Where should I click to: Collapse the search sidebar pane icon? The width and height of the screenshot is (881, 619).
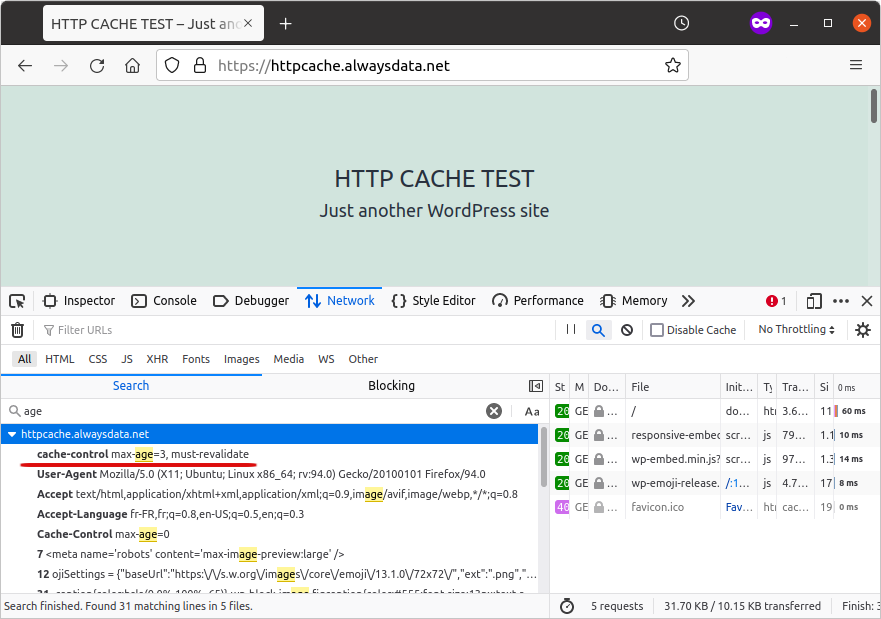click(x=536, y=386)
